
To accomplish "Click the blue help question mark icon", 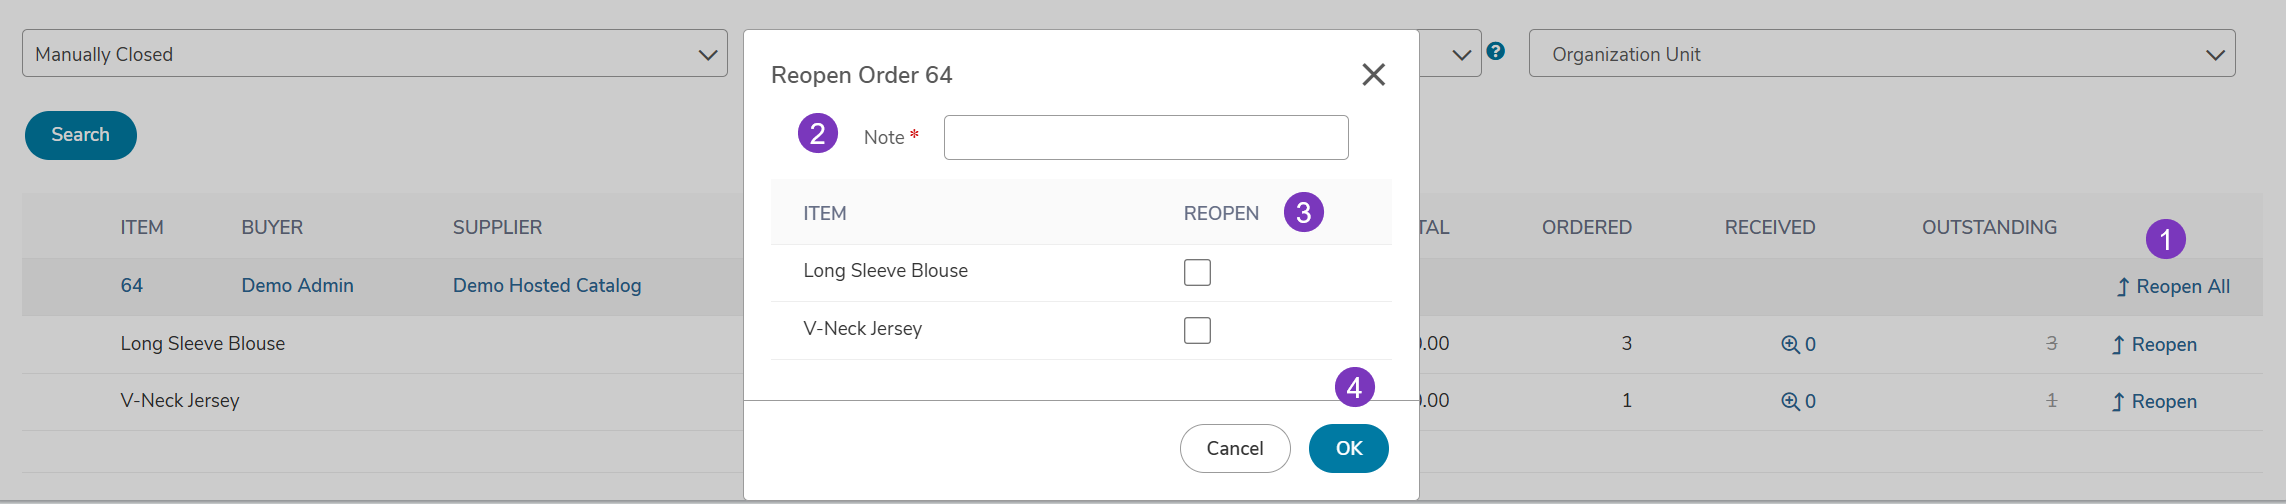I will 1496,51.
